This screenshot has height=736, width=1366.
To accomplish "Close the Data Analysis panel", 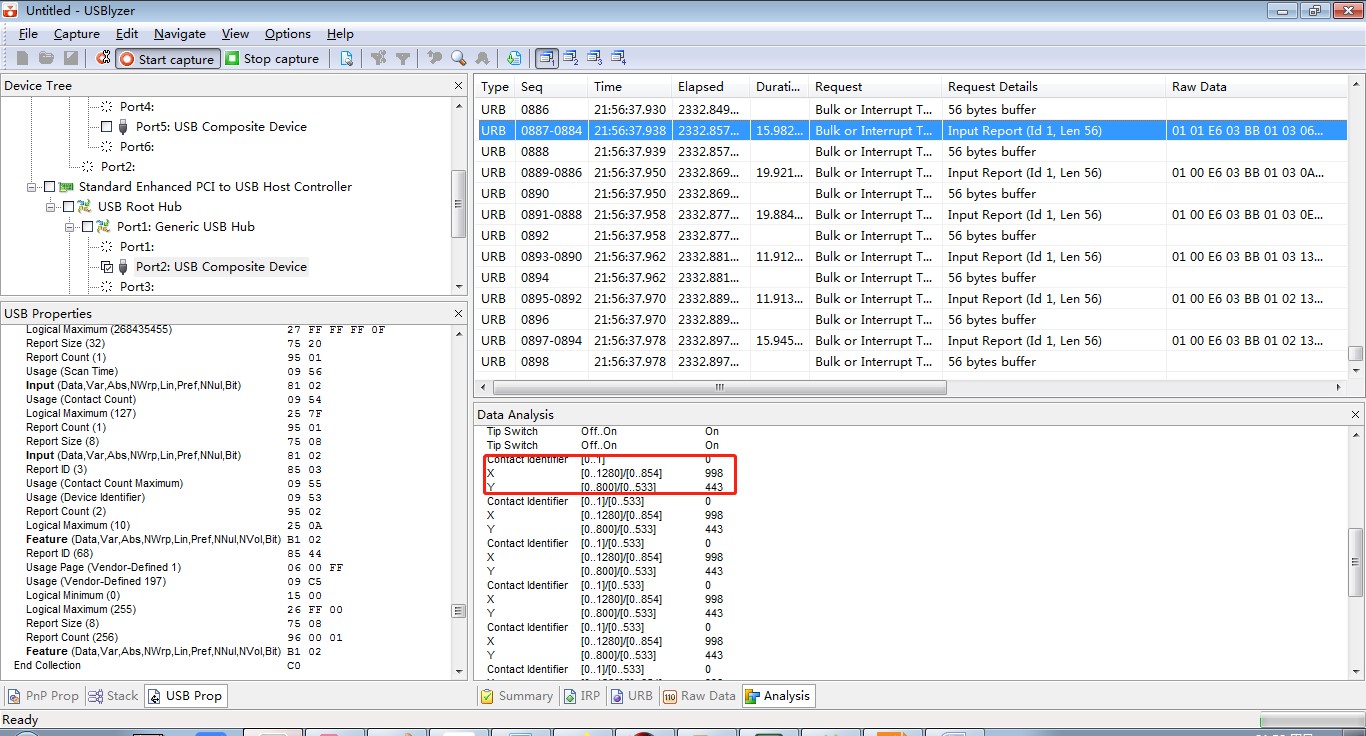I will click(x=1355, y=414).
